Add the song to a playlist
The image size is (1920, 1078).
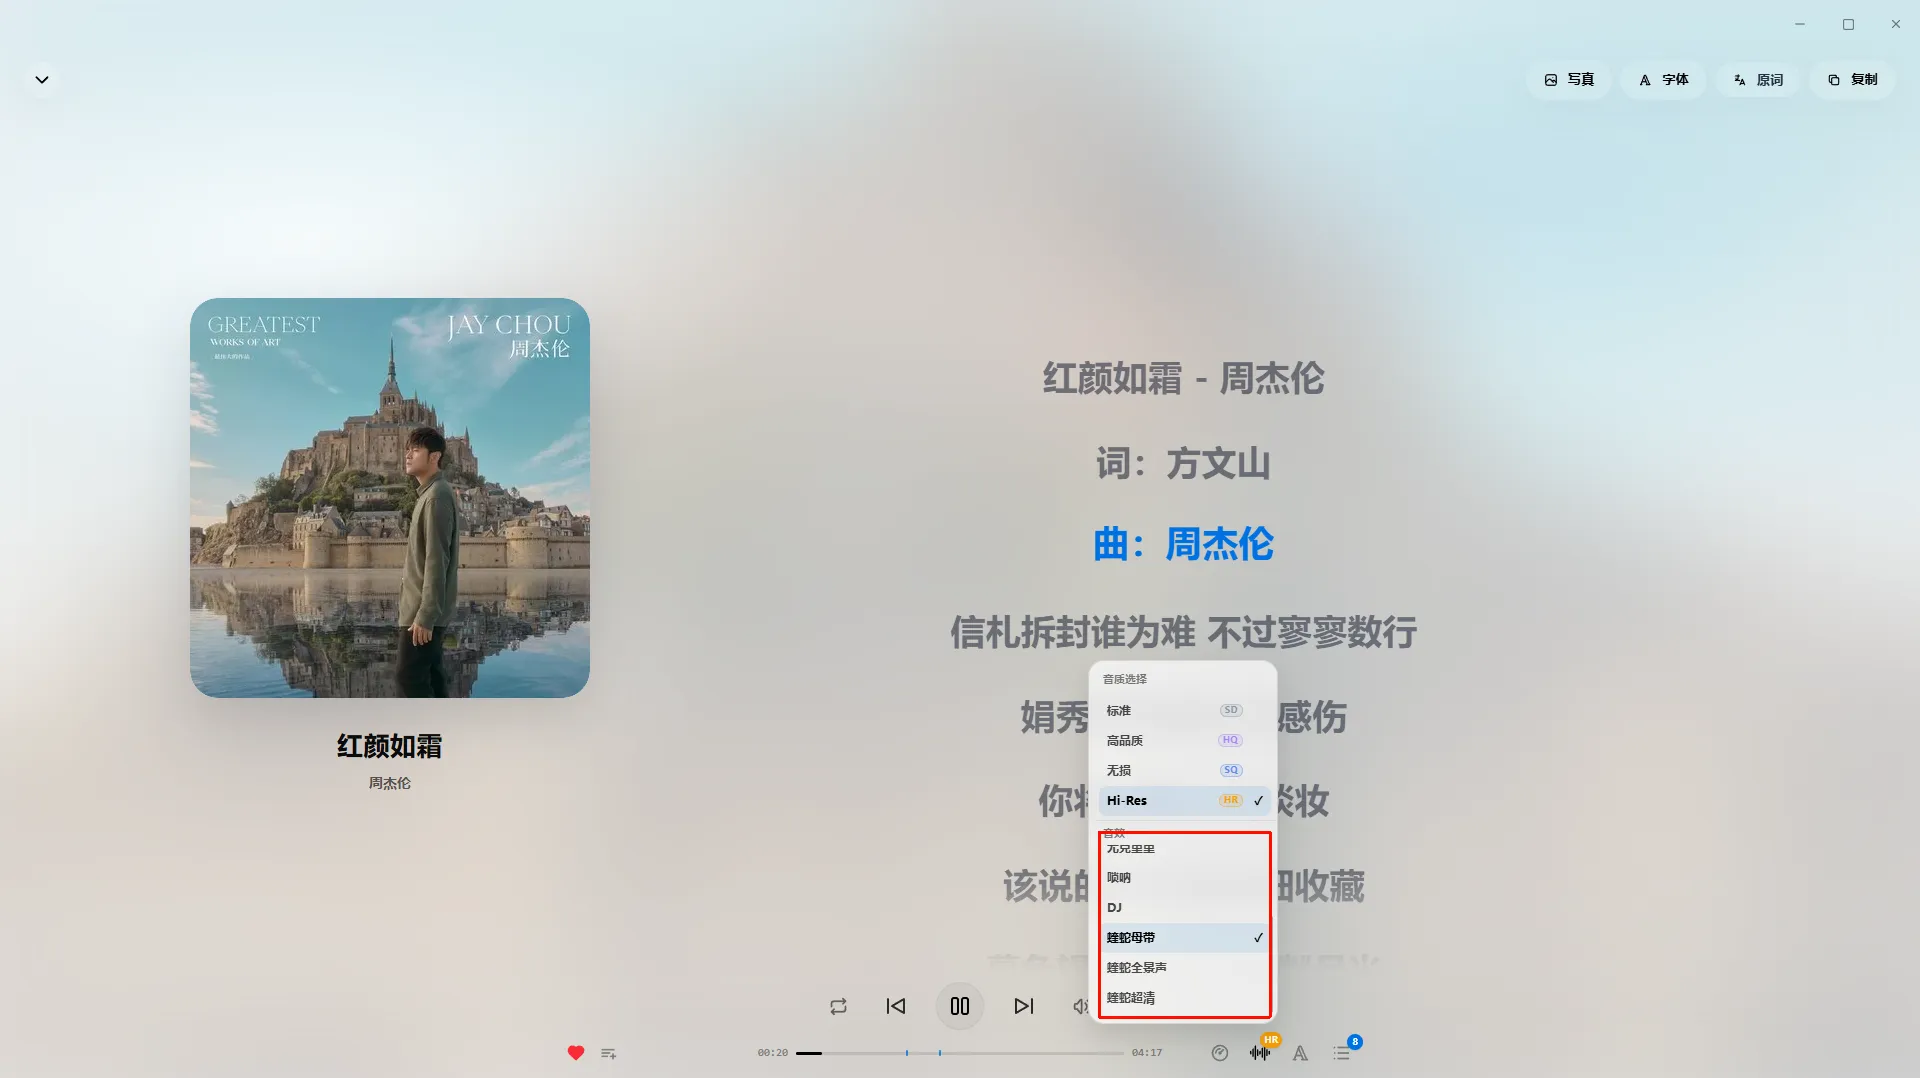(609, 1053)
